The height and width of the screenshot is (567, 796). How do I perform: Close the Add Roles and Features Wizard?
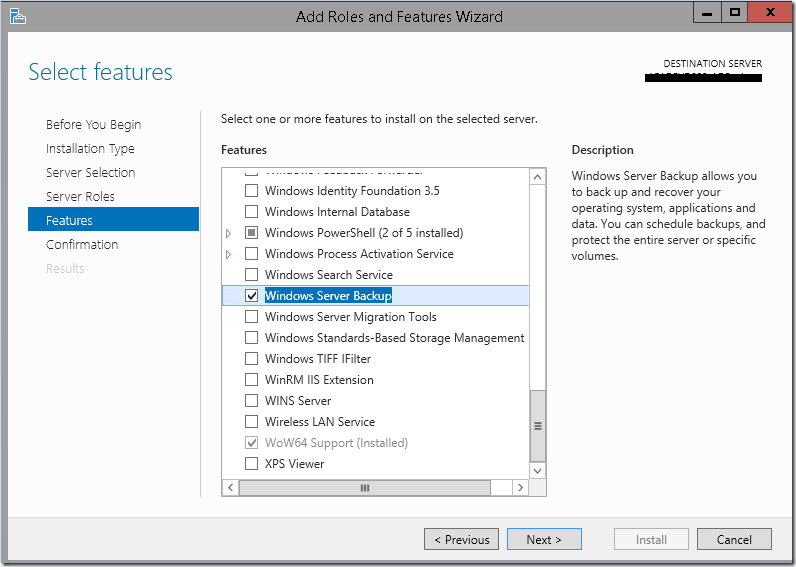[770, 13]
